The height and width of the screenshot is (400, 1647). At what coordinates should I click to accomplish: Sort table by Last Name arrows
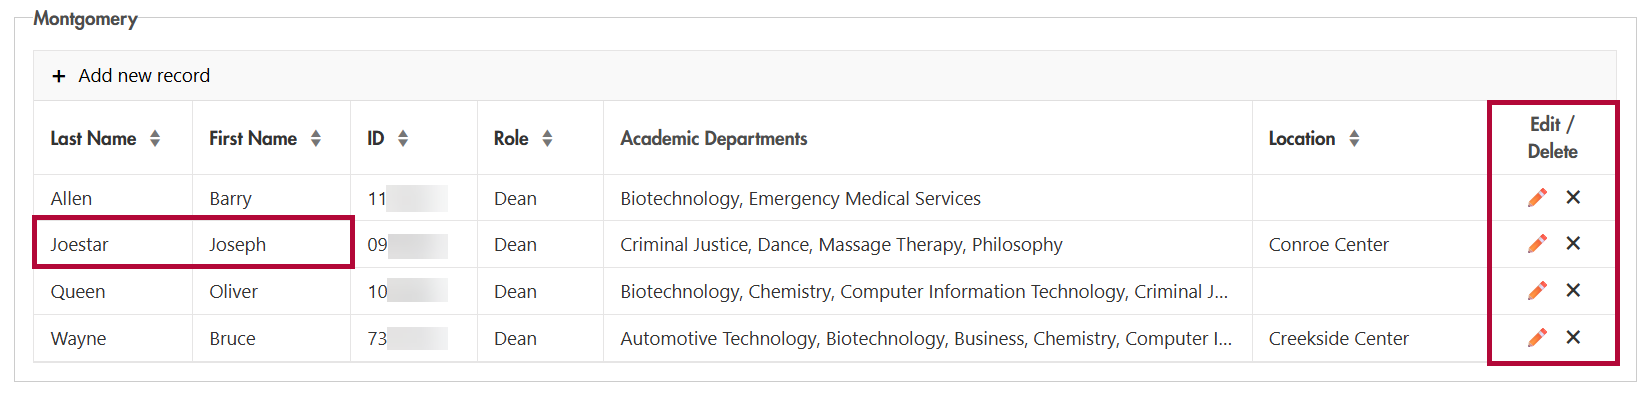(x=155, y=139)
